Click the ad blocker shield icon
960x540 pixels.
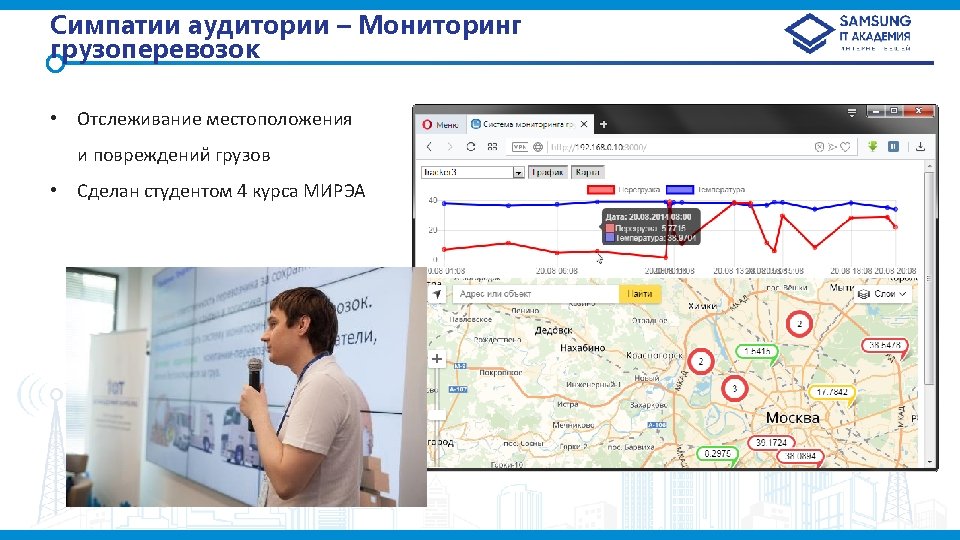[819, 147]
